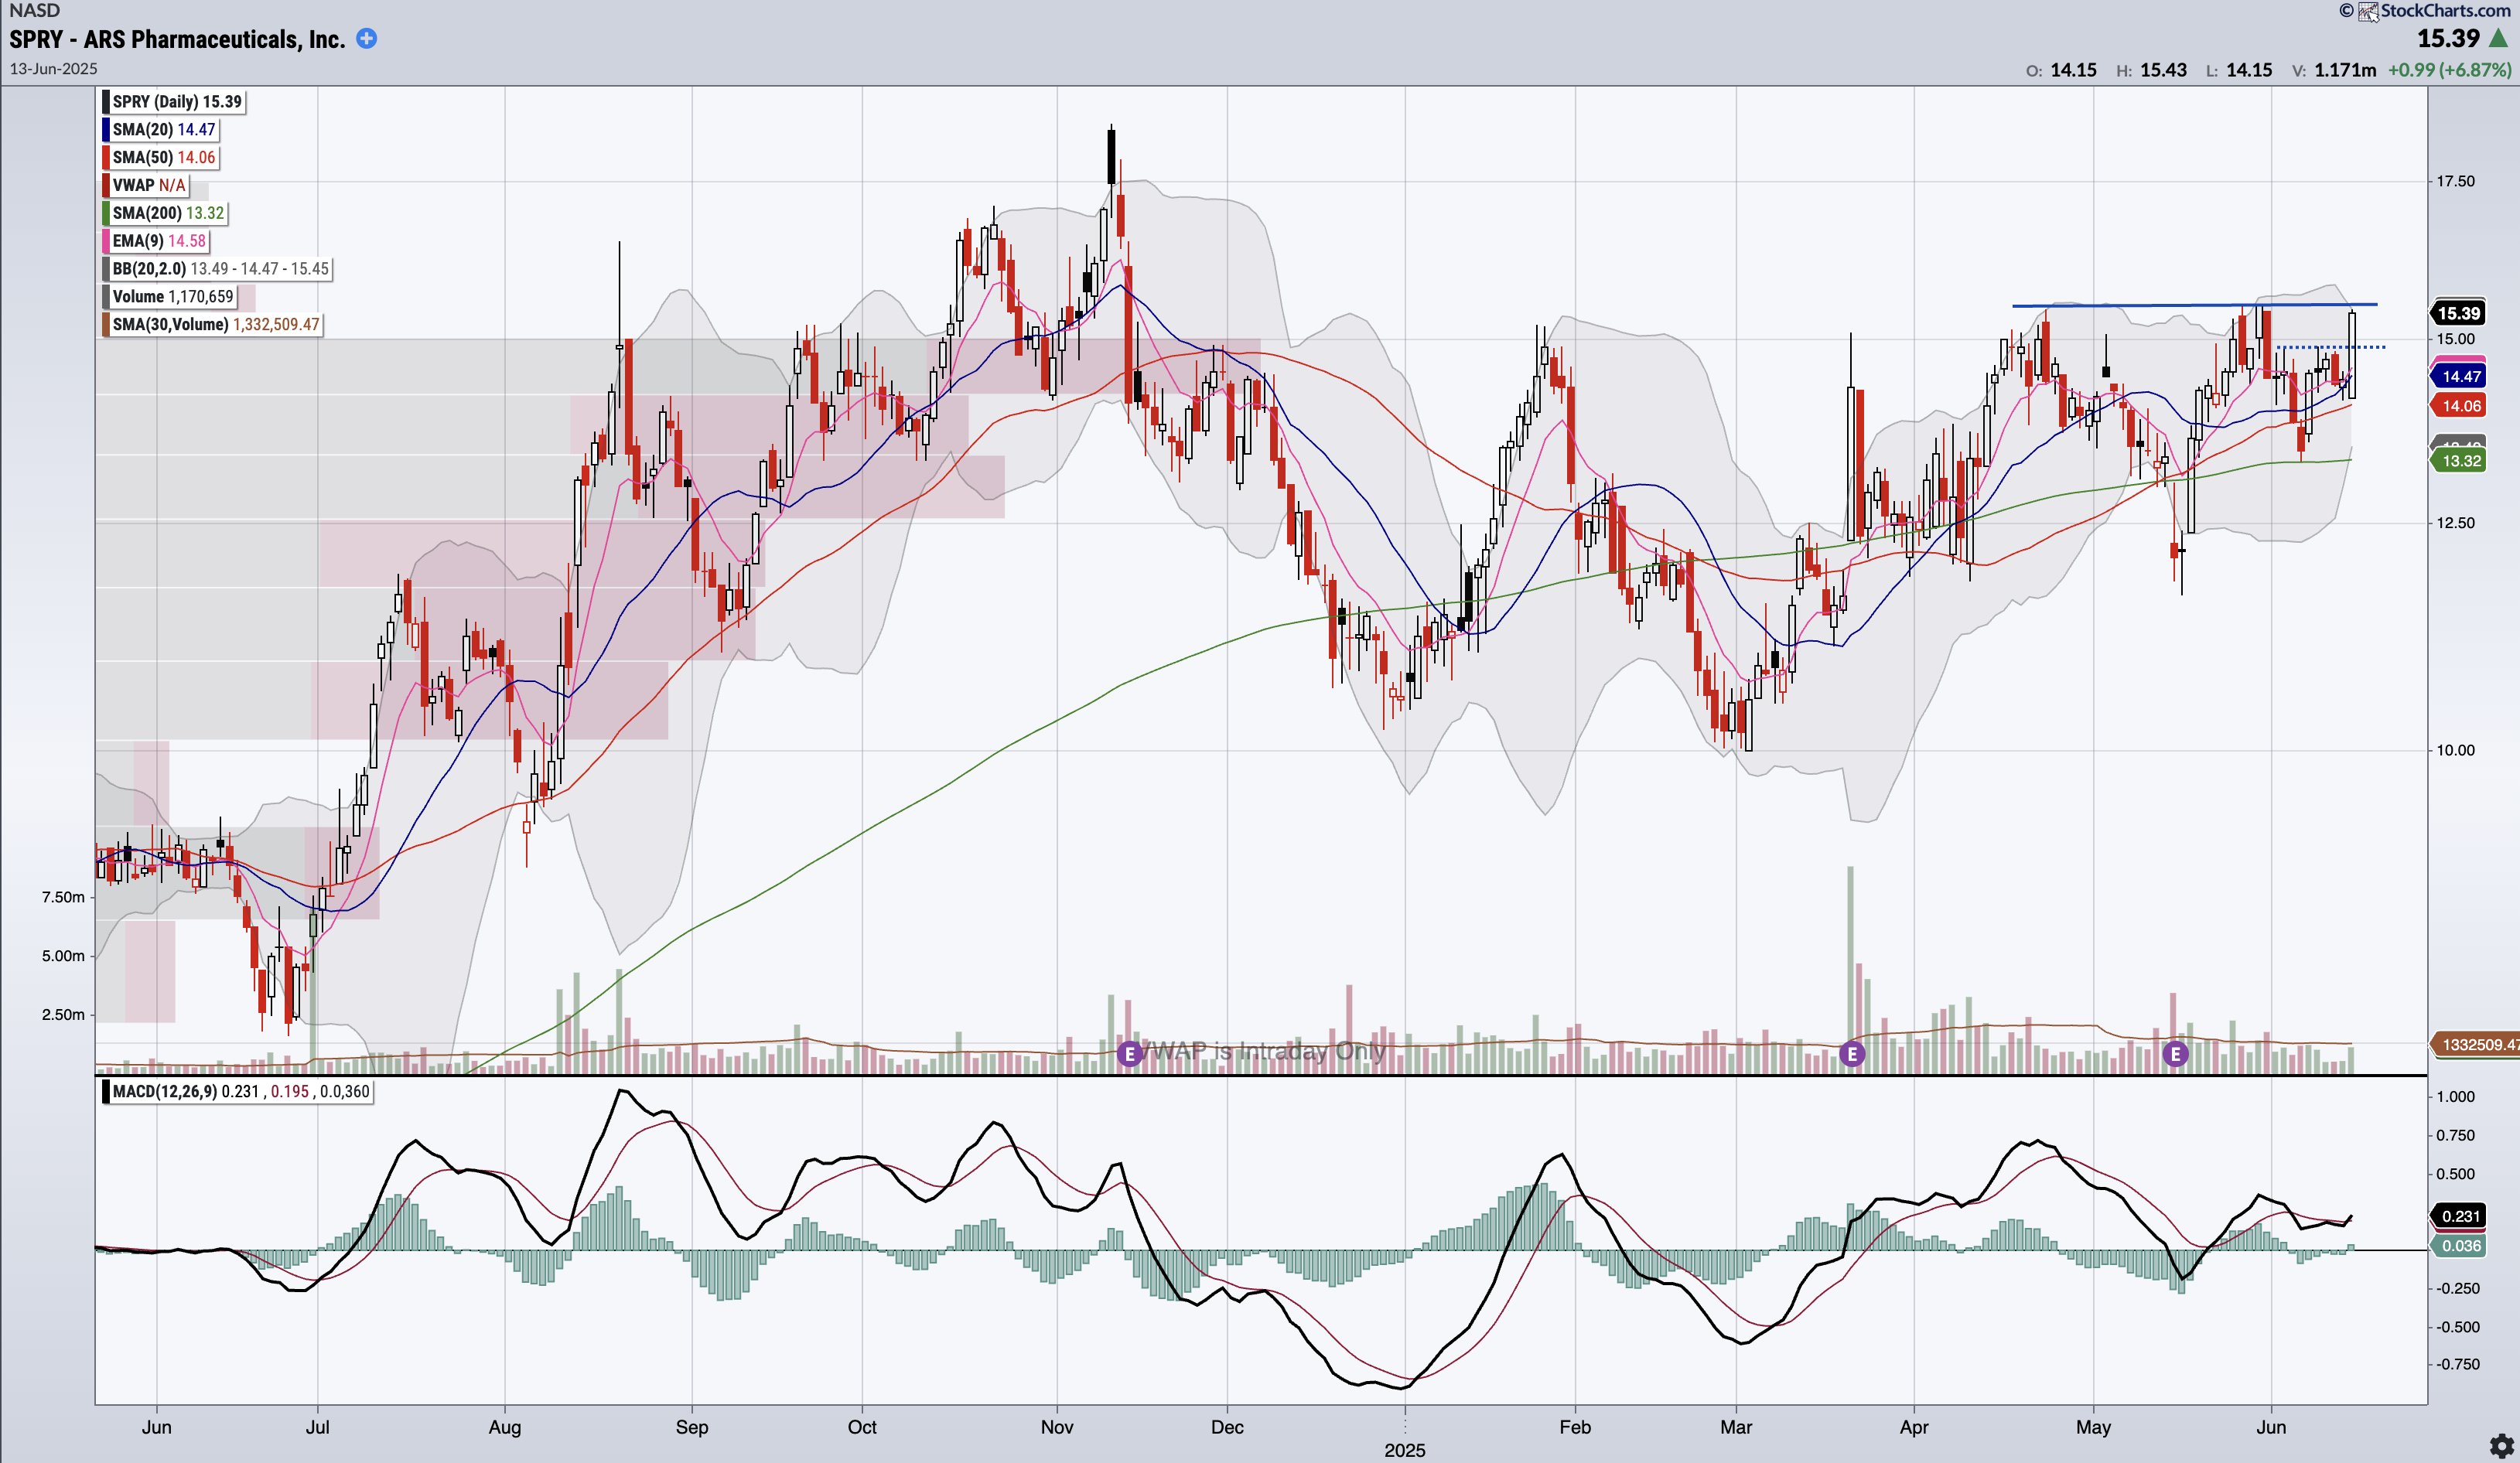The height and width of the screenshot is (1463, 2520).
Task: Click the green up-arrow next to price
Action: pos(2498,39)
